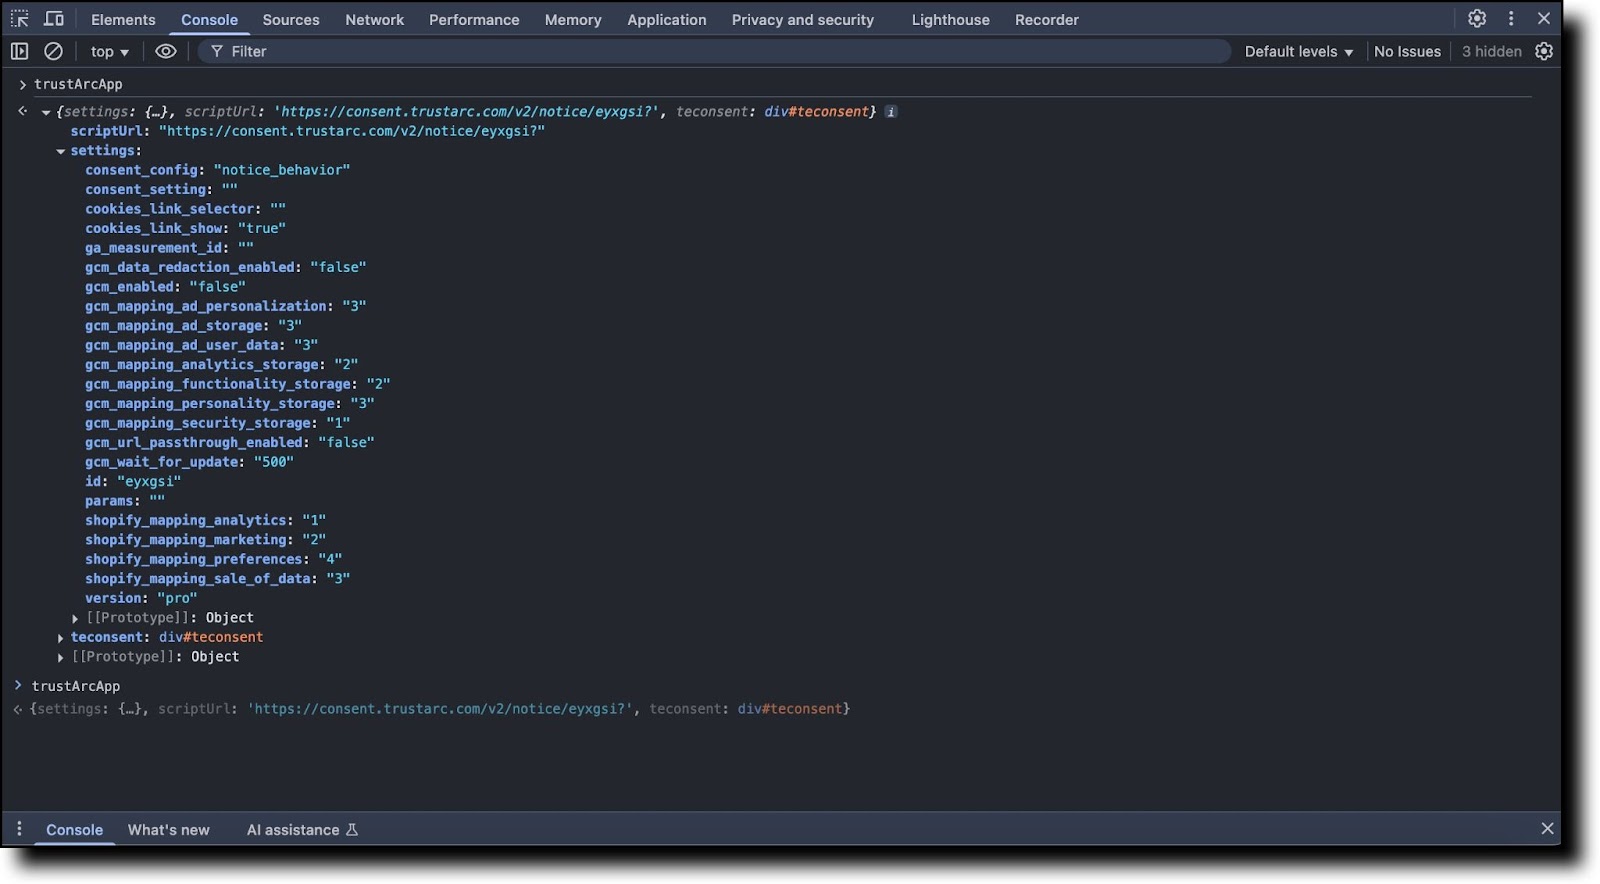Image resolution: width=1600 pixels, height=884 pixels.
Task: Open the Application tab
Action: [x=667, y=20]
